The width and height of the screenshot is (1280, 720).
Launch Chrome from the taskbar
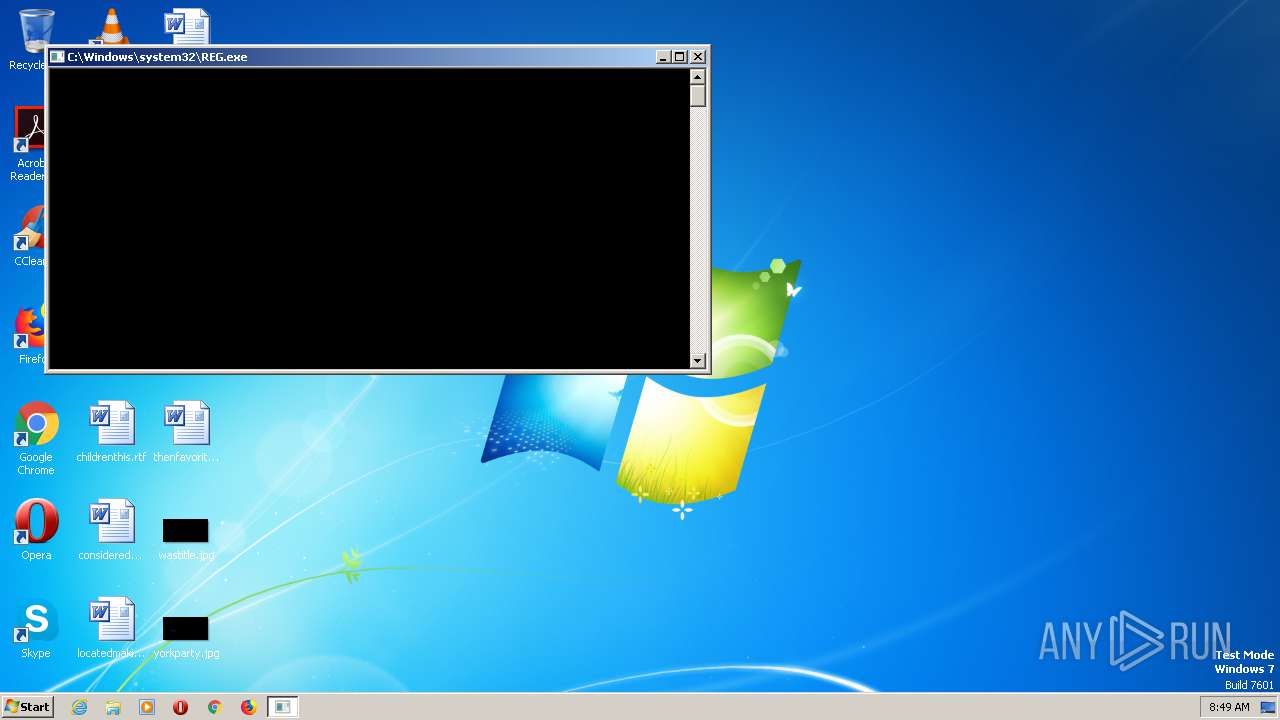pyautogui.click(x=214, y=707)
